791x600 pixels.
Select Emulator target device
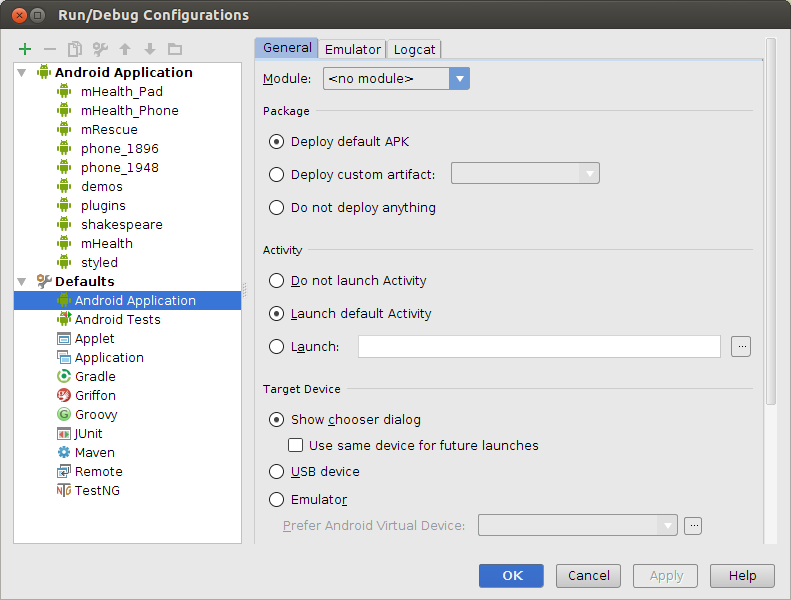(276, 500)
